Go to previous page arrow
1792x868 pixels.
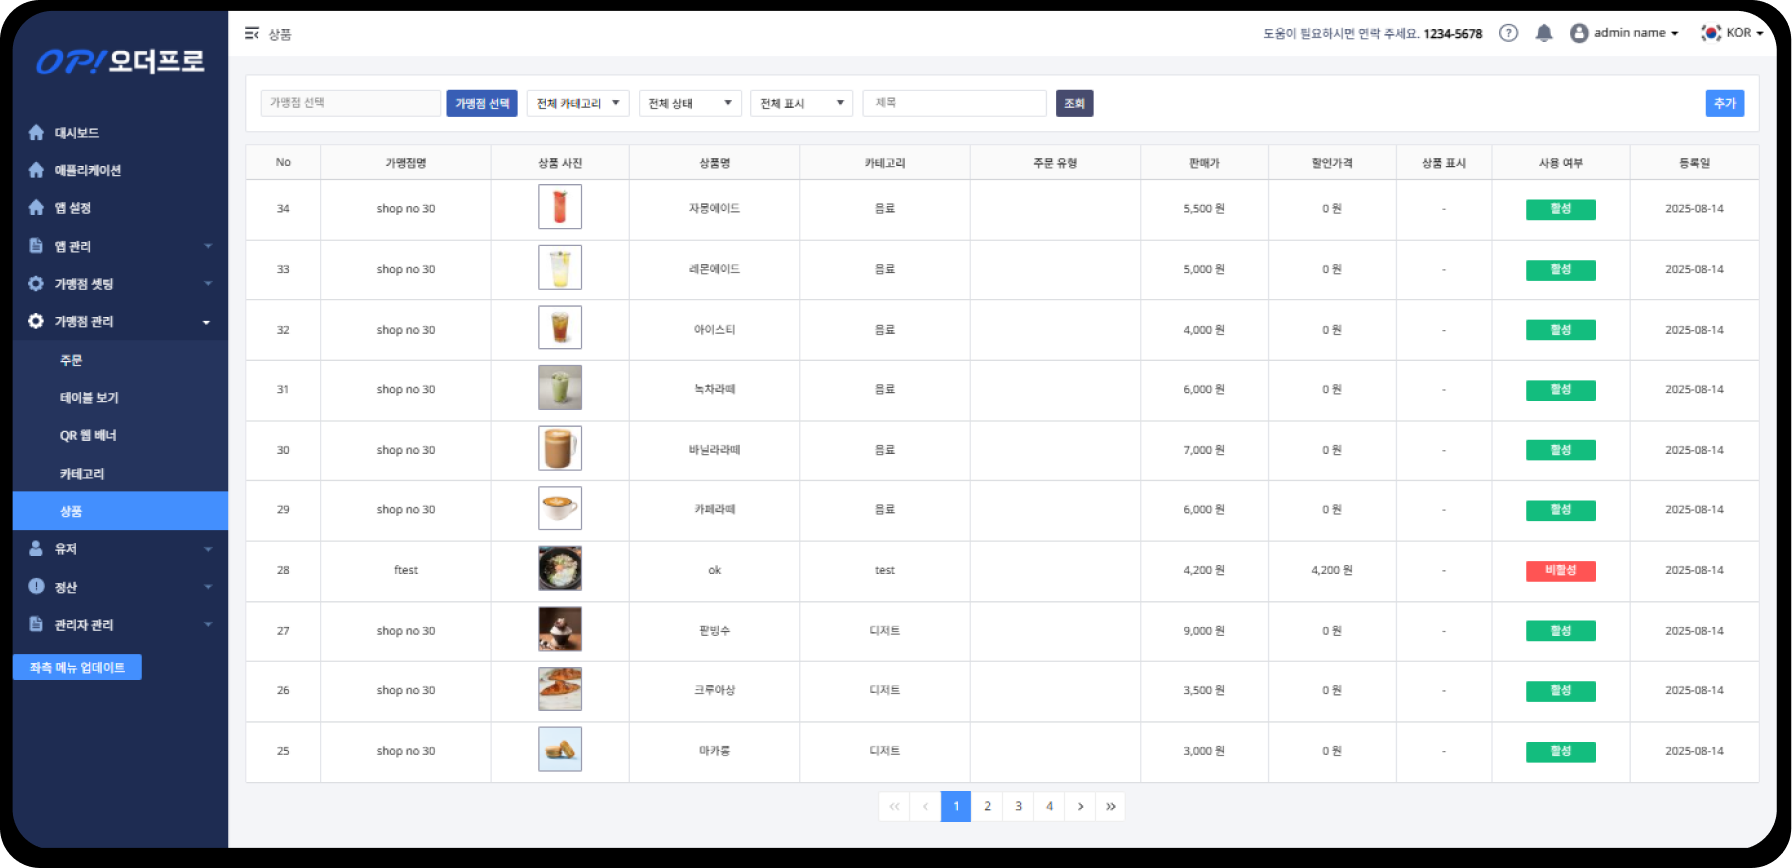click(x=925, y=806)
